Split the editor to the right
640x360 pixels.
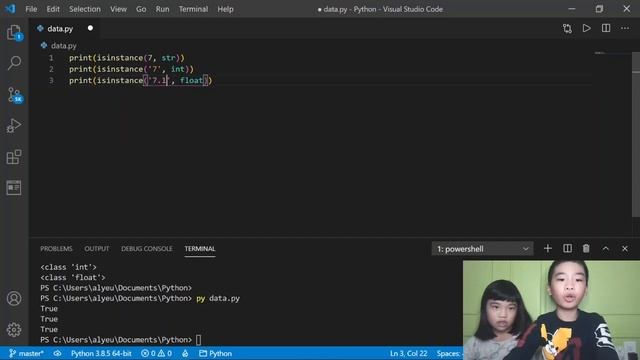pyautogui.click(x=606, y=28)
